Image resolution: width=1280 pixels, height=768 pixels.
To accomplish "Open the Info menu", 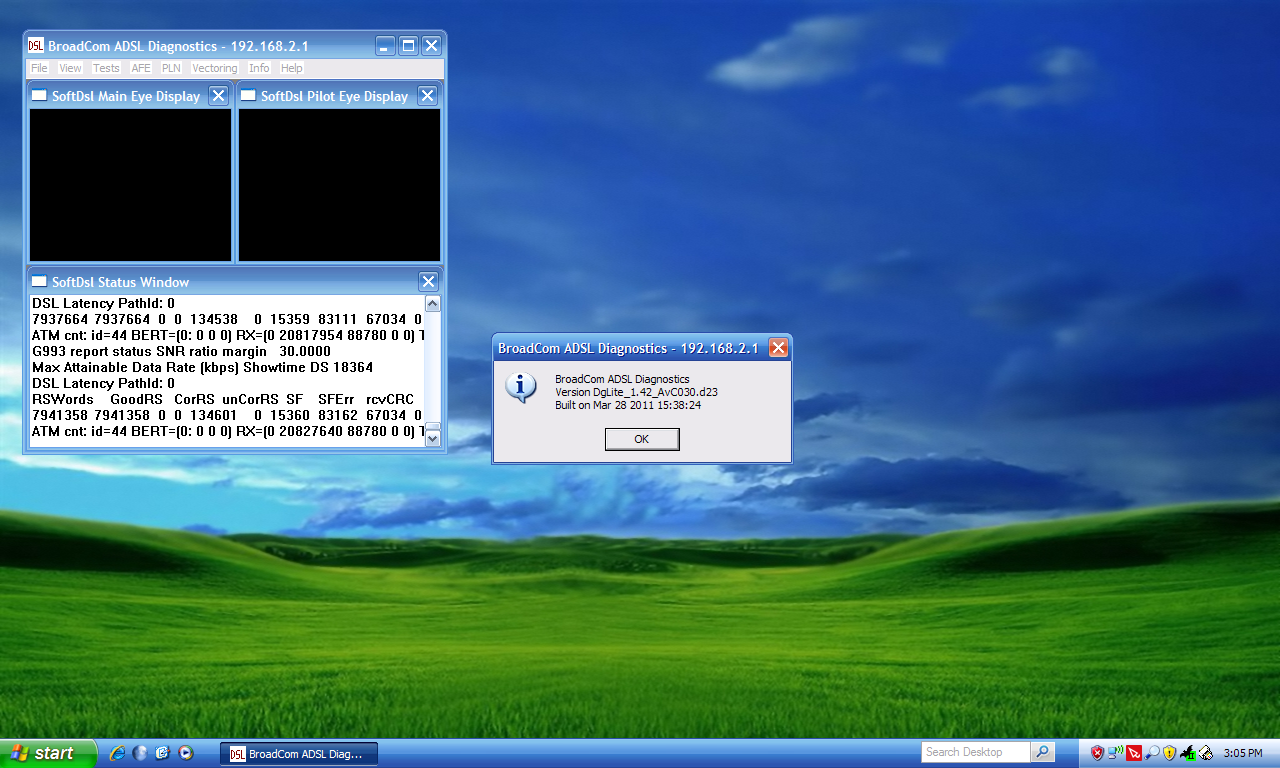I will pos(259,68).
